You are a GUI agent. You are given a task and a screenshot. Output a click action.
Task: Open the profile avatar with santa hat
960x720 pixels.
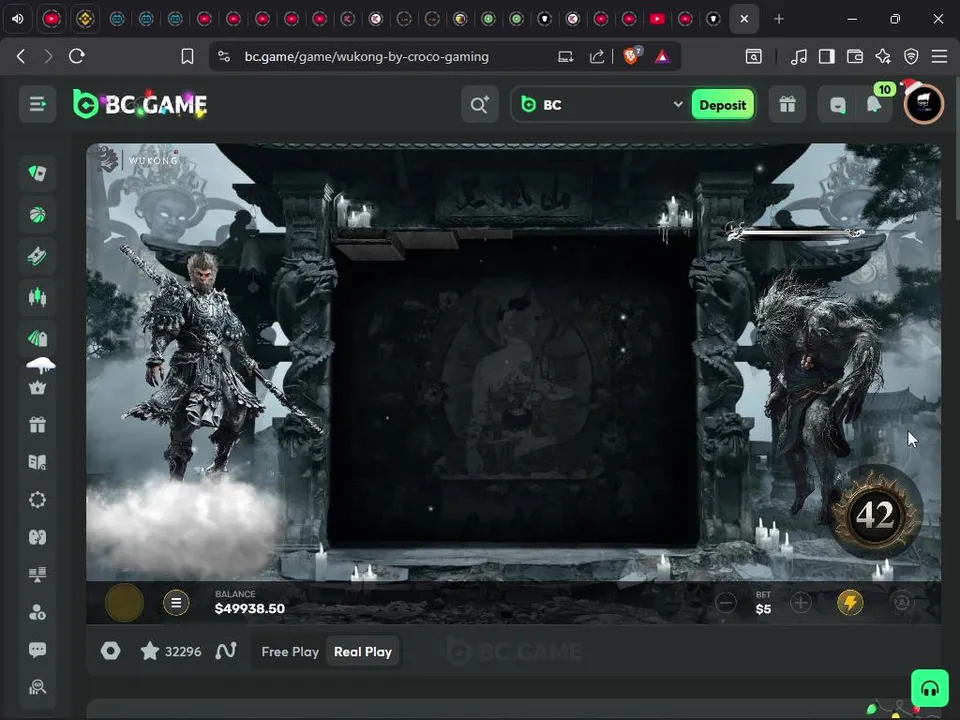923,104
